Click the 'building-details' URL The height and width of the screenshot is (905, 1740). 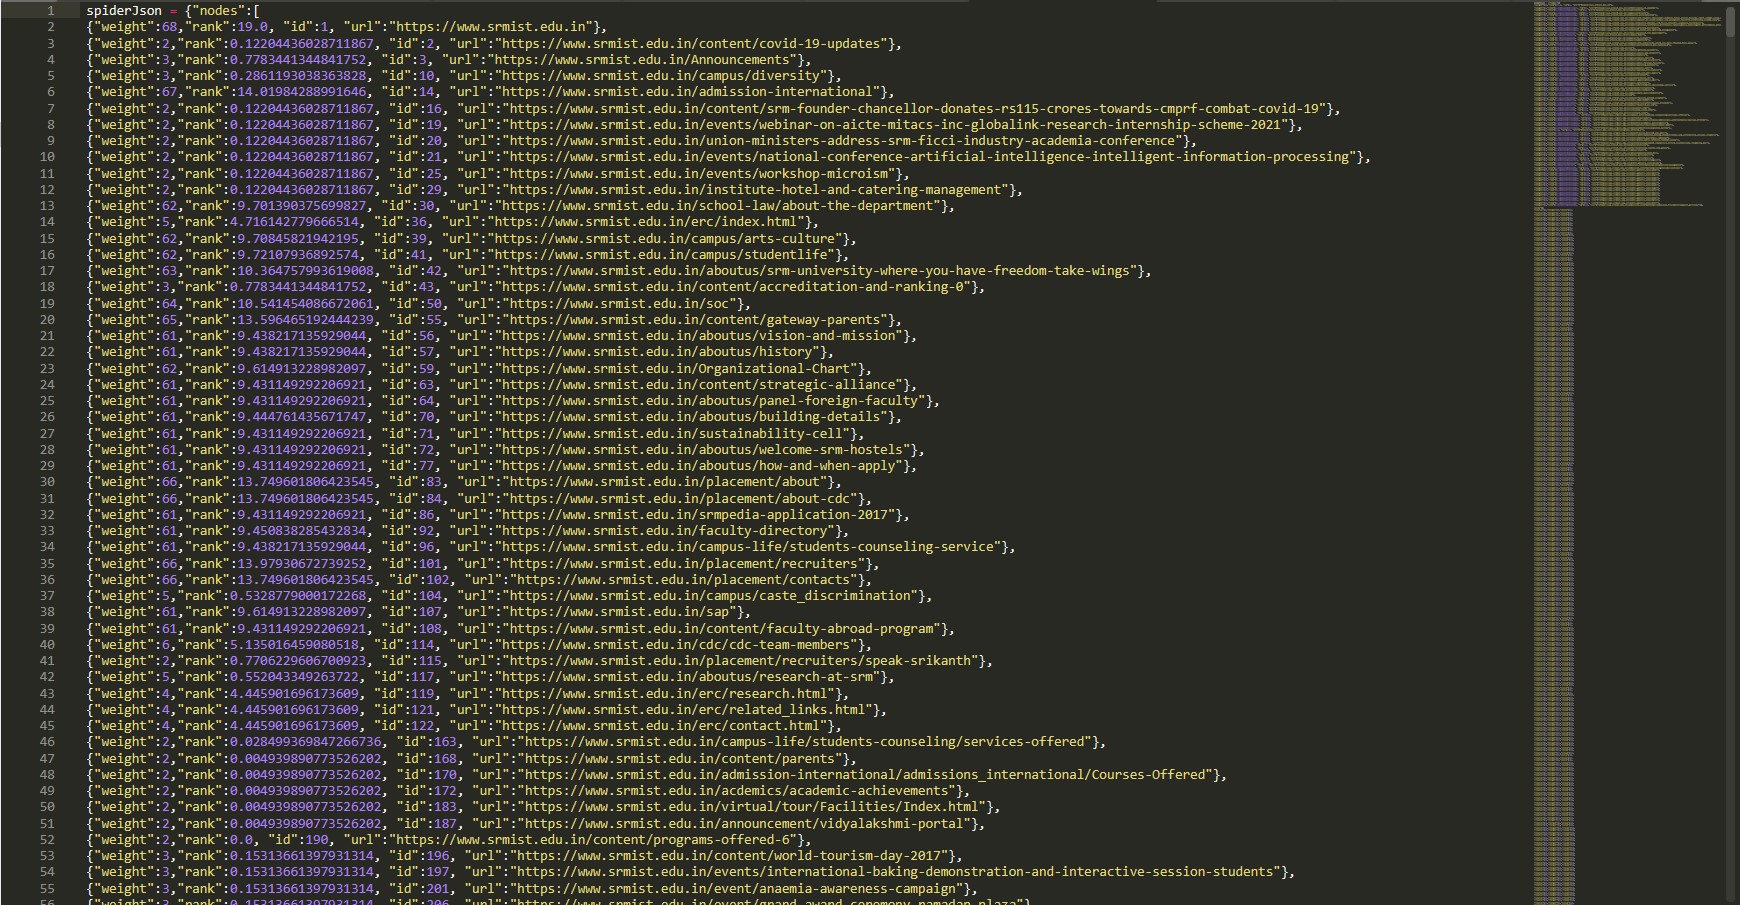[x=691, y=417]
